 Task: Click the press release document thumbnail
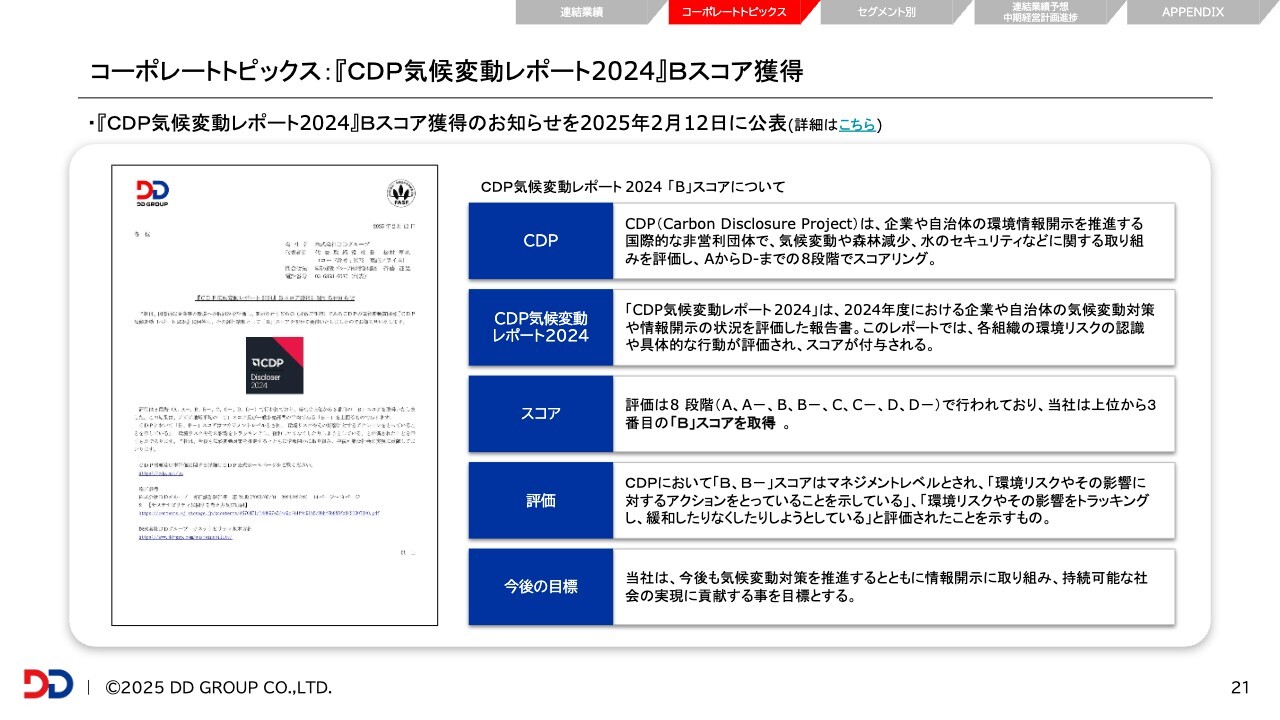(274, 395)
